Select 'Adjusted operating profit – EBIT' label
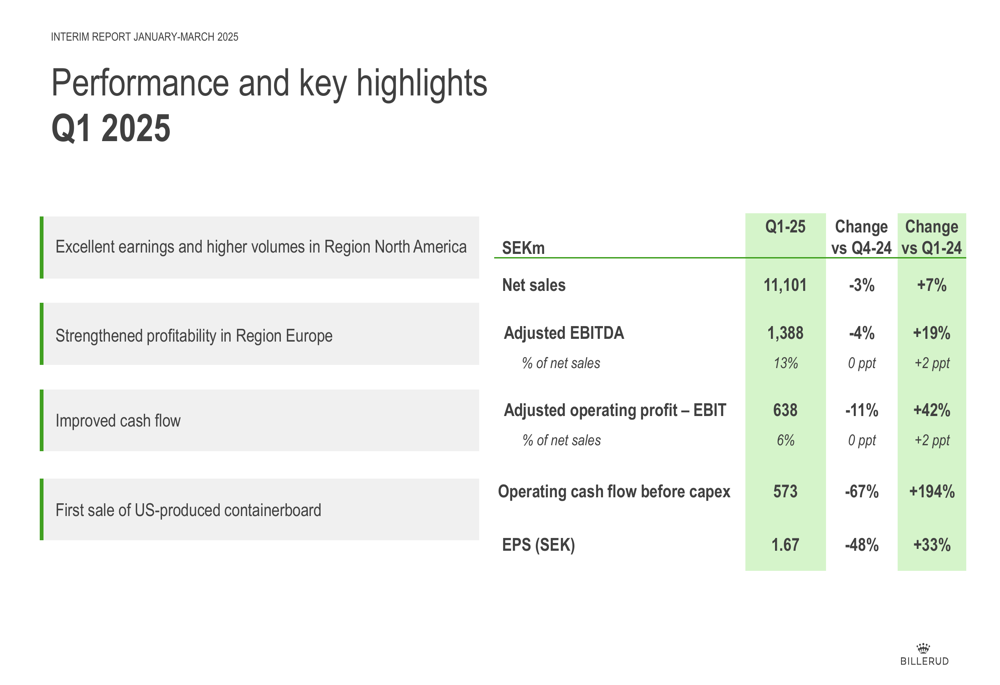This screenshot has width=1000, height=685. 615,410
